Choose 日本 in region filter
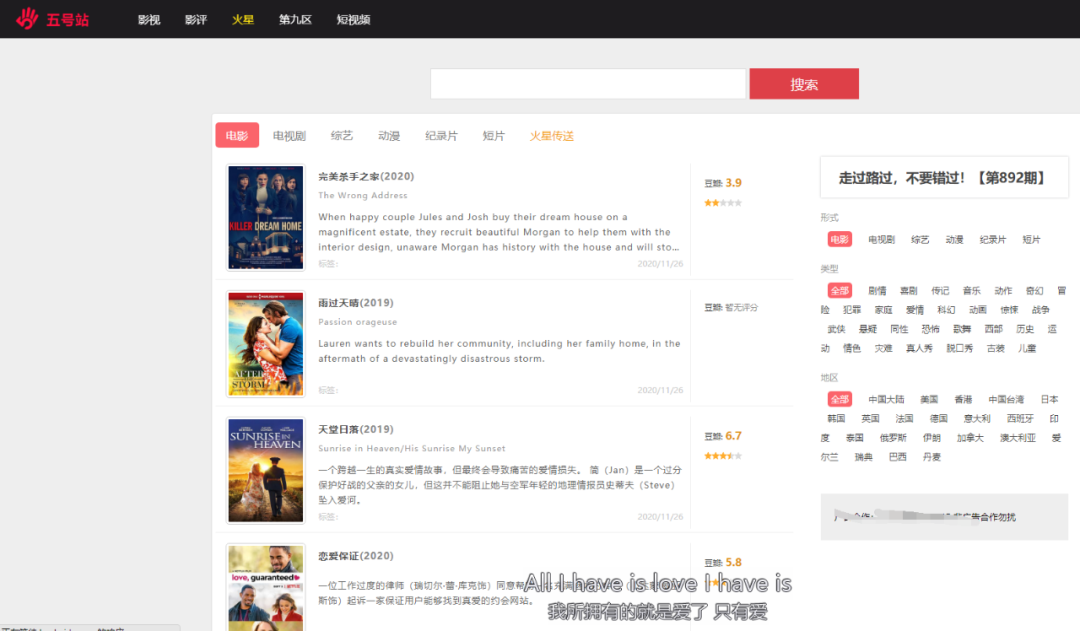This screenshot has height=631, width=1080. [x=1048, y=399]
